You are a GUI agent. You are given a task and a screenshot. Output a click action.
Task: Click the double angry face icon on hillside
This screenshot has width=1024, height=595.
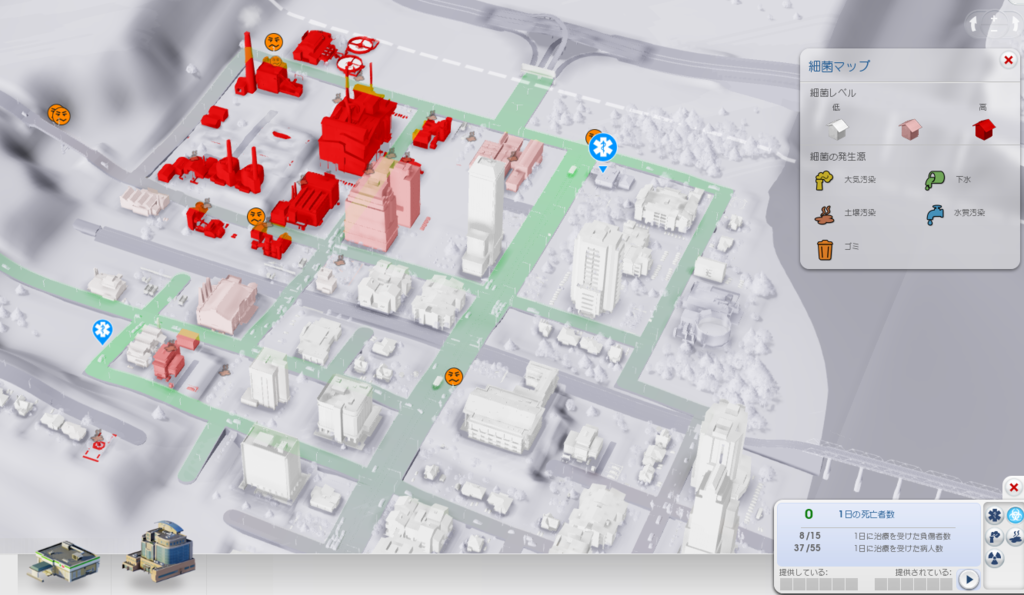59,115
